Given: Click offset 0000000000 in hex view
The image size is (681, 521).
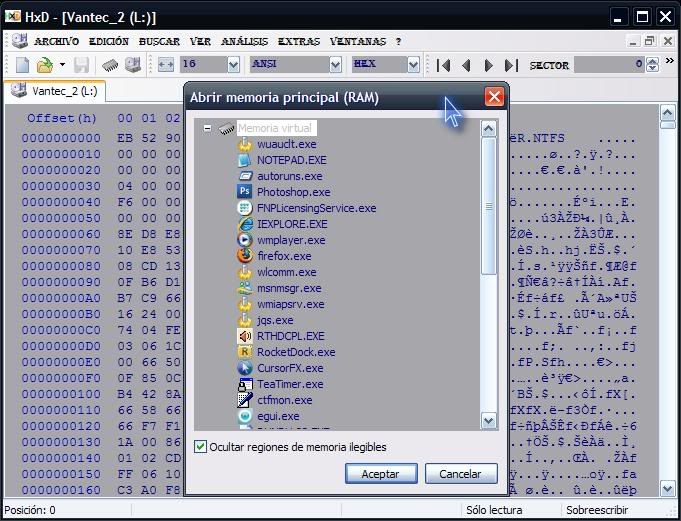Looking at the screenshot, I should [61, 138].
